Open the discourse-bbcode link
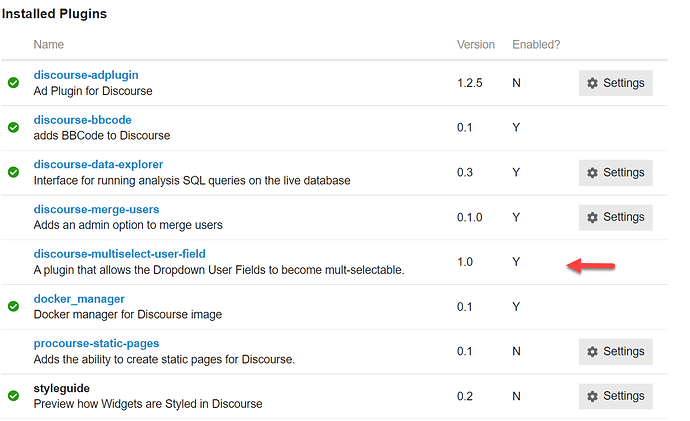The width and height of the screenshot is (690, 421). coord(82,120)
